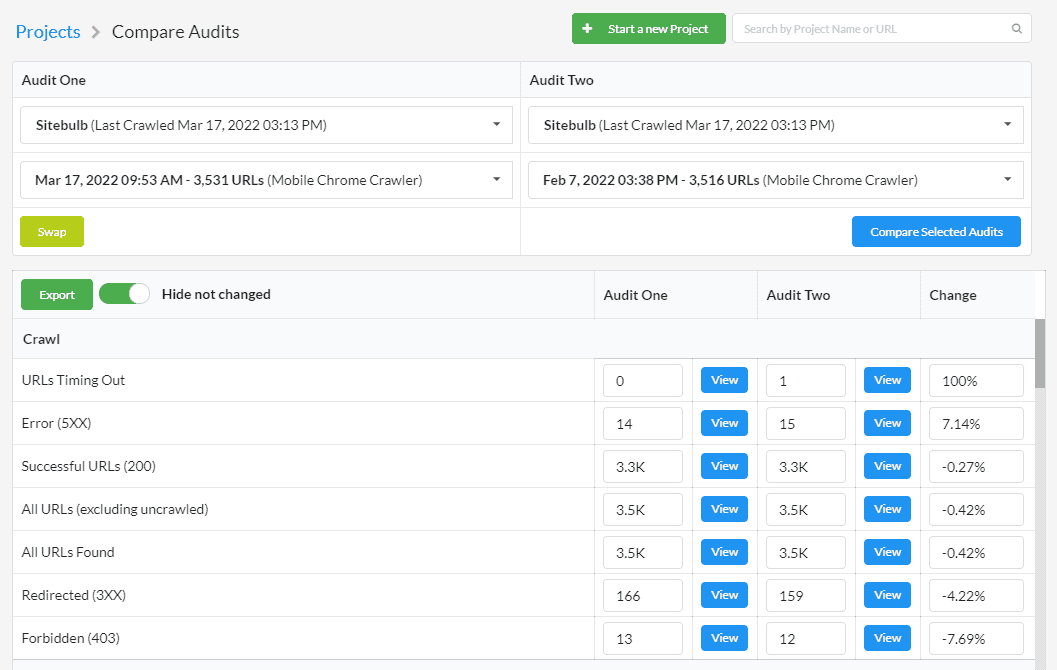Click Audit One value 166 for Redirected
Image resolution: width=1057 pixels, height=670 pixels.
(x=643, y=596)
